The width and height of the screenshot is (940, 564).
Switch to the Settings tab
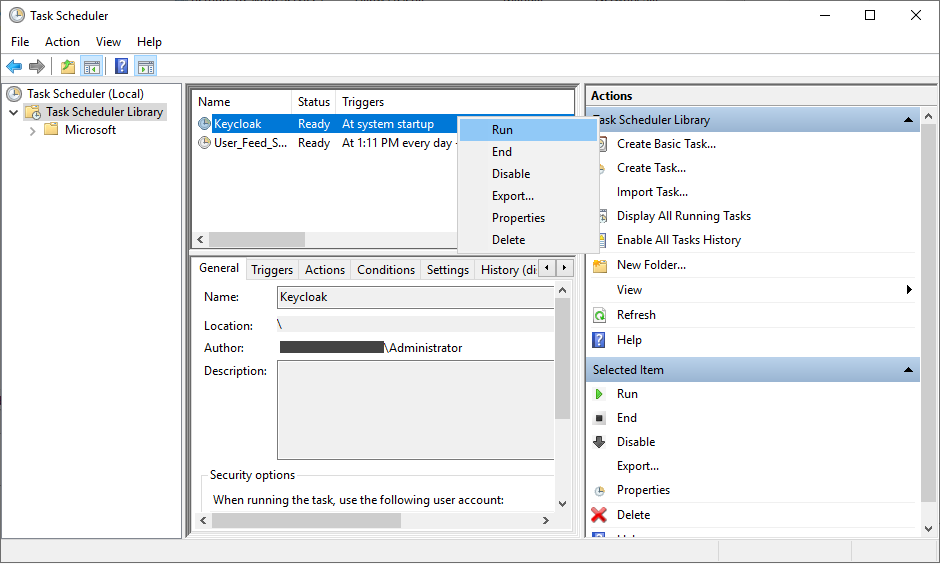click(448, 270)
